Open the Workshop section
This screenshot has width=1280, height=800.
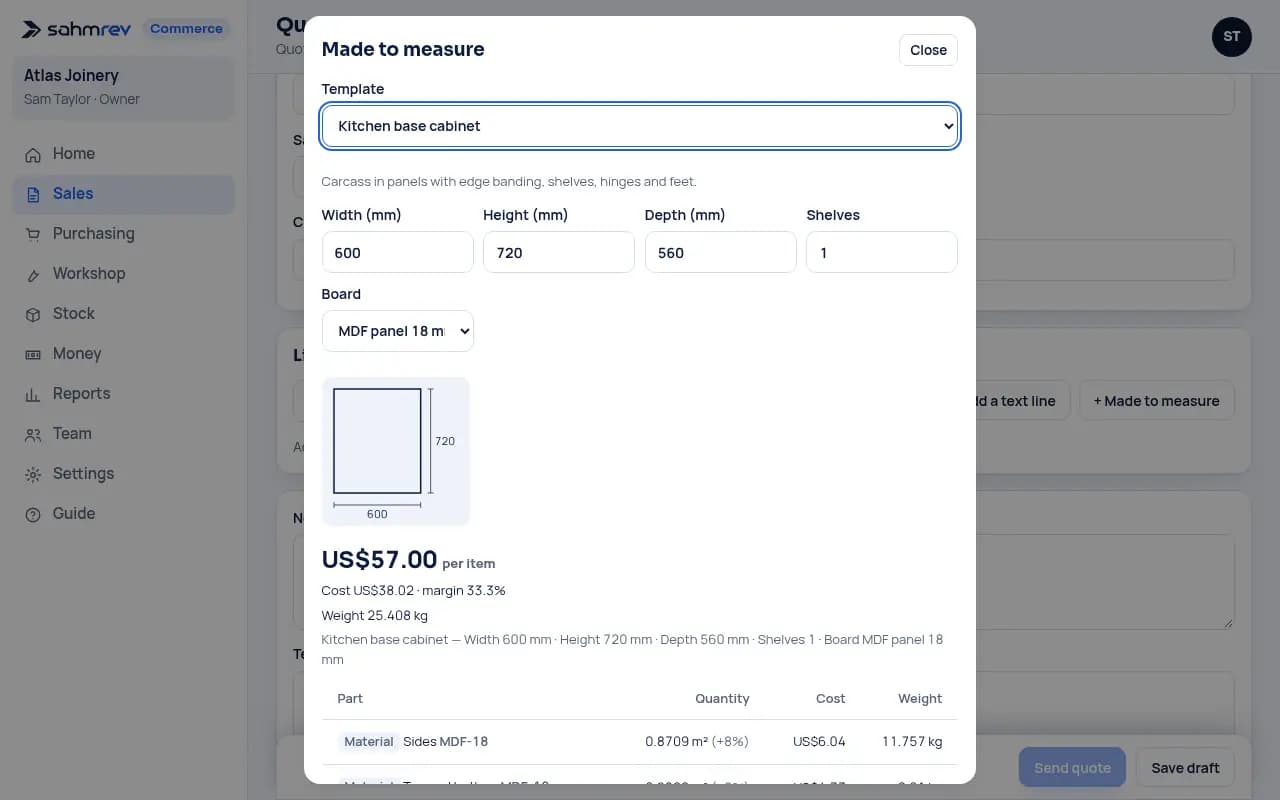point(123,274)
